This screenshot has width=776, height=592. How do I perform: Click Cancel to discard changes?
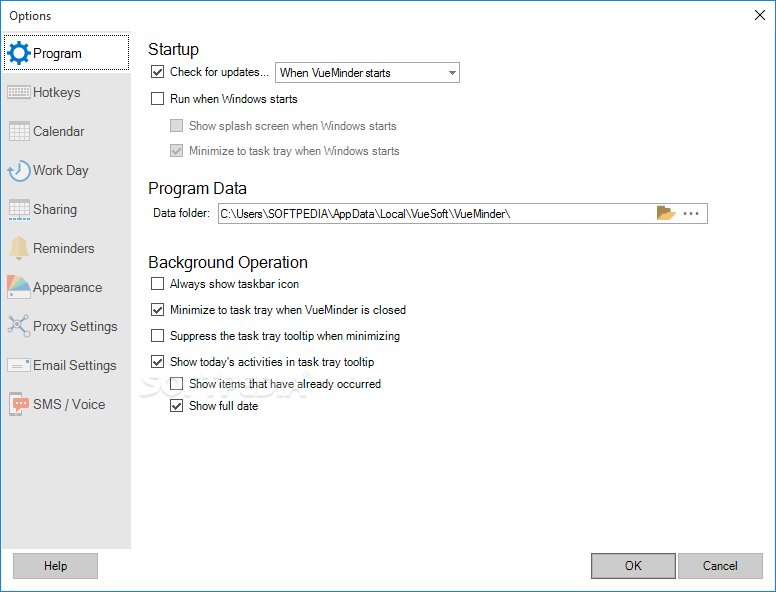720,566
